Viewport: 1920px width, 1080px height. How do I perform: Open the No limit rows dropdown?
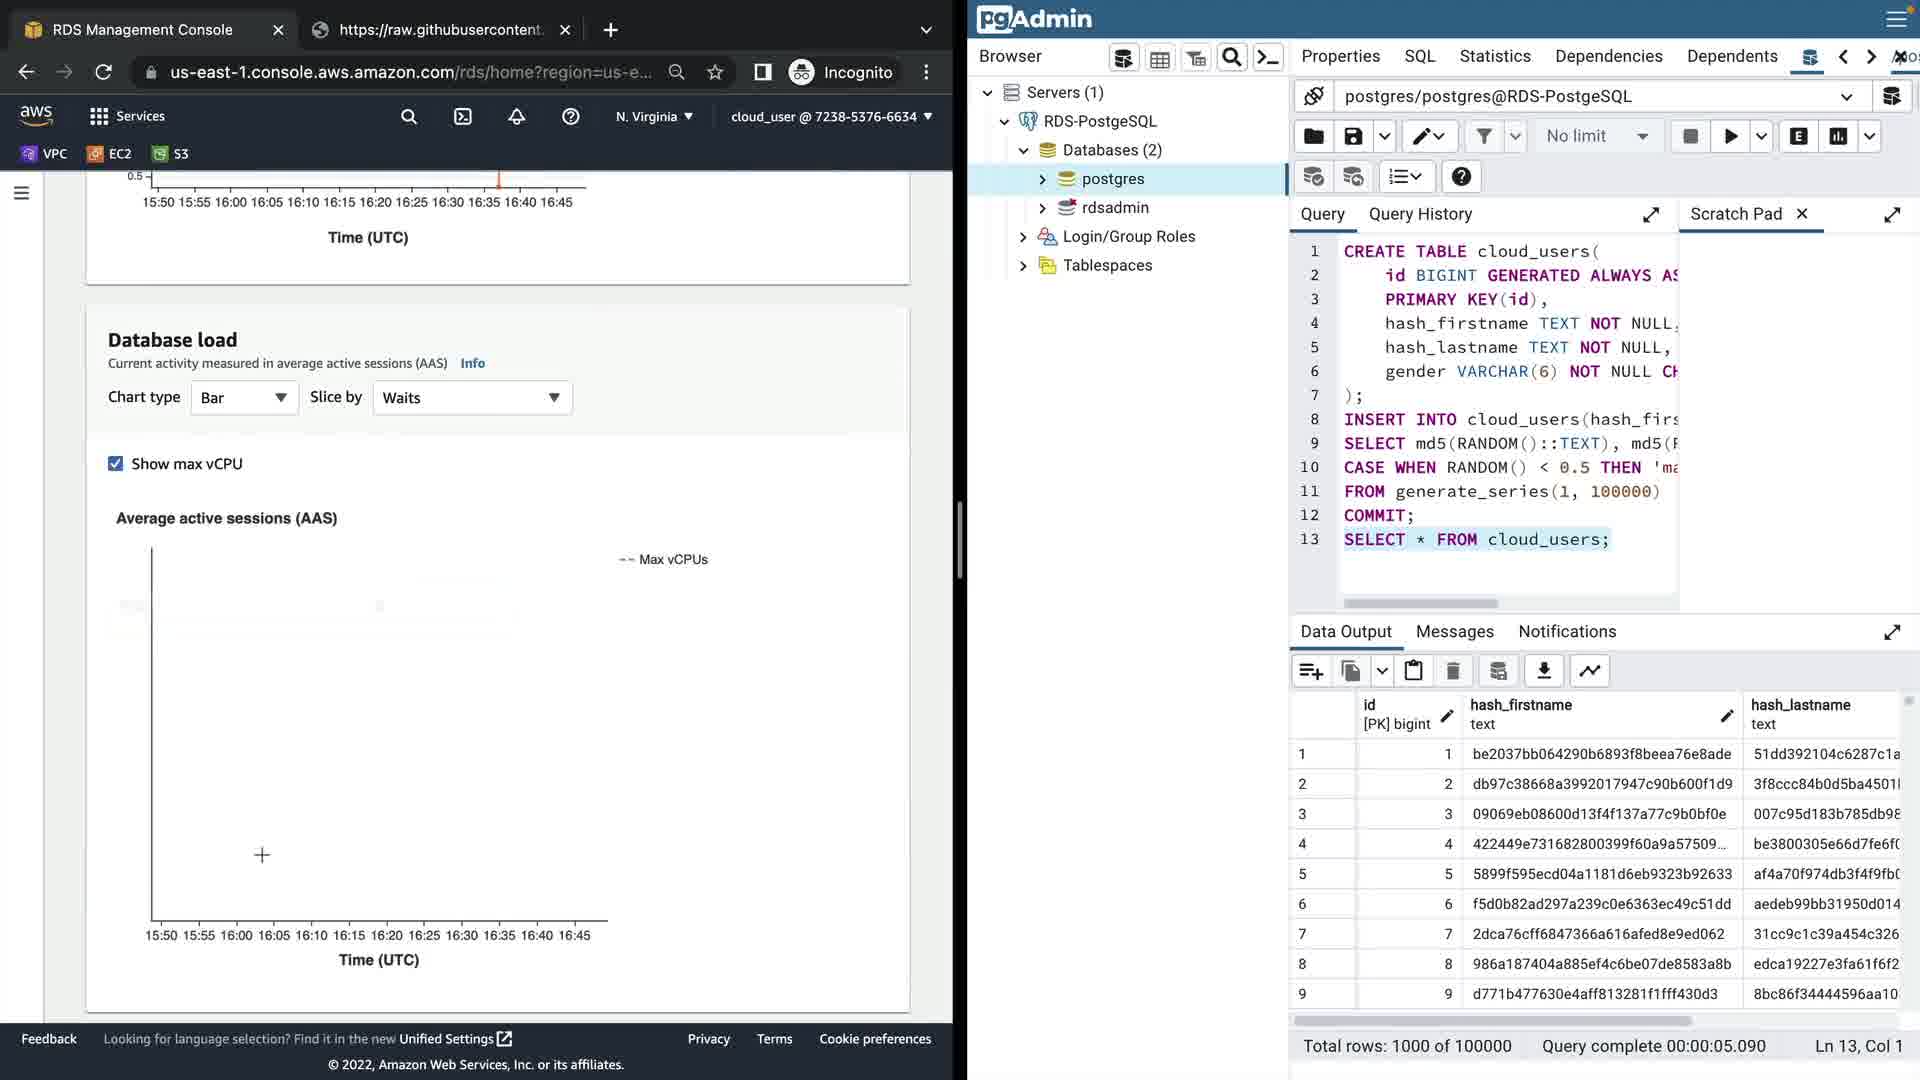[1597, 136]
